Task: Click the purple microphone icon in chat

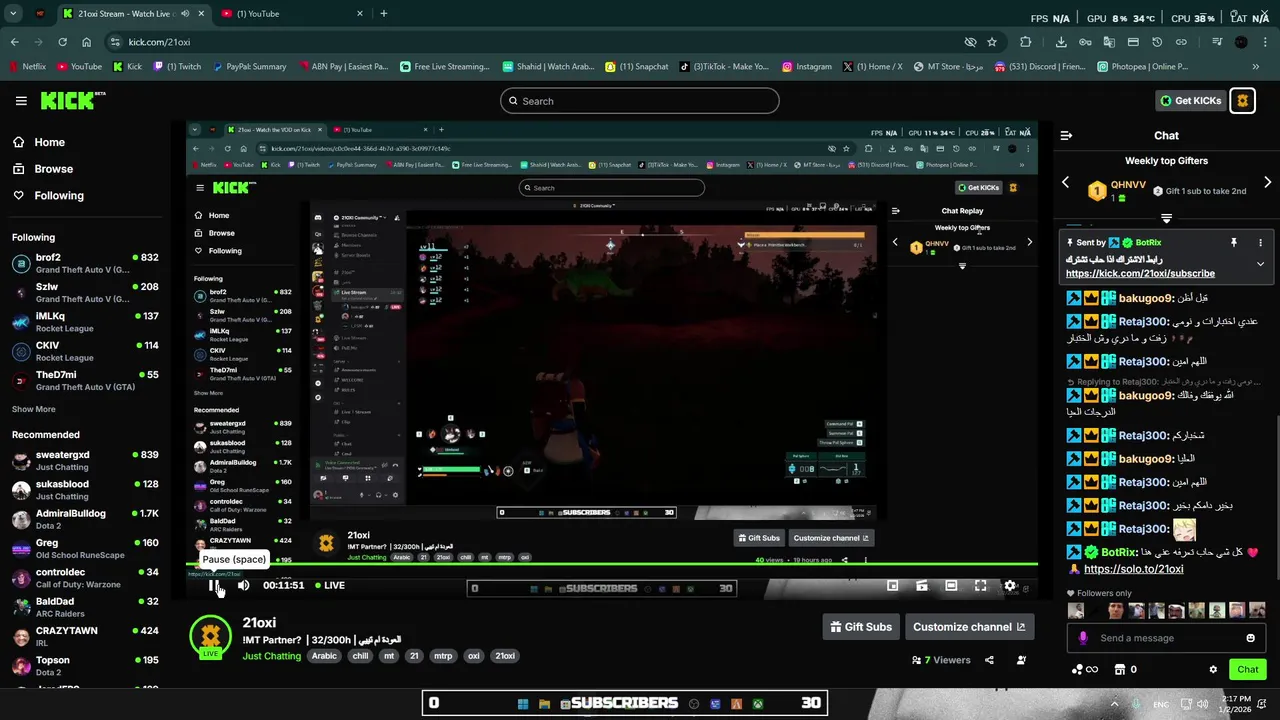Action: click(1083, 638)
